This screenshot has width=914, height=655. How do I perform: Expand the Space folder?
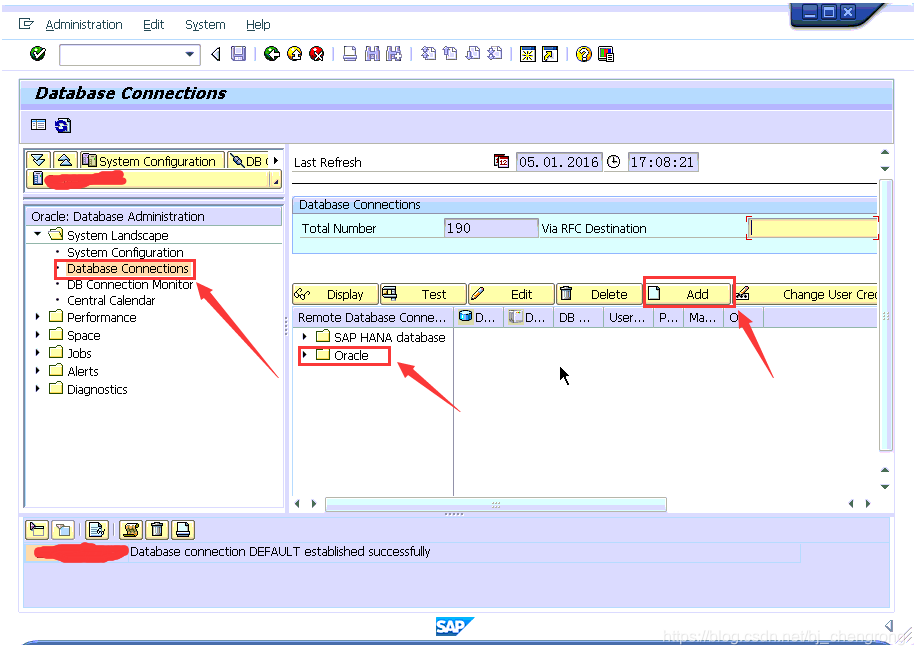pyautogui.click(x=37, y=335)
